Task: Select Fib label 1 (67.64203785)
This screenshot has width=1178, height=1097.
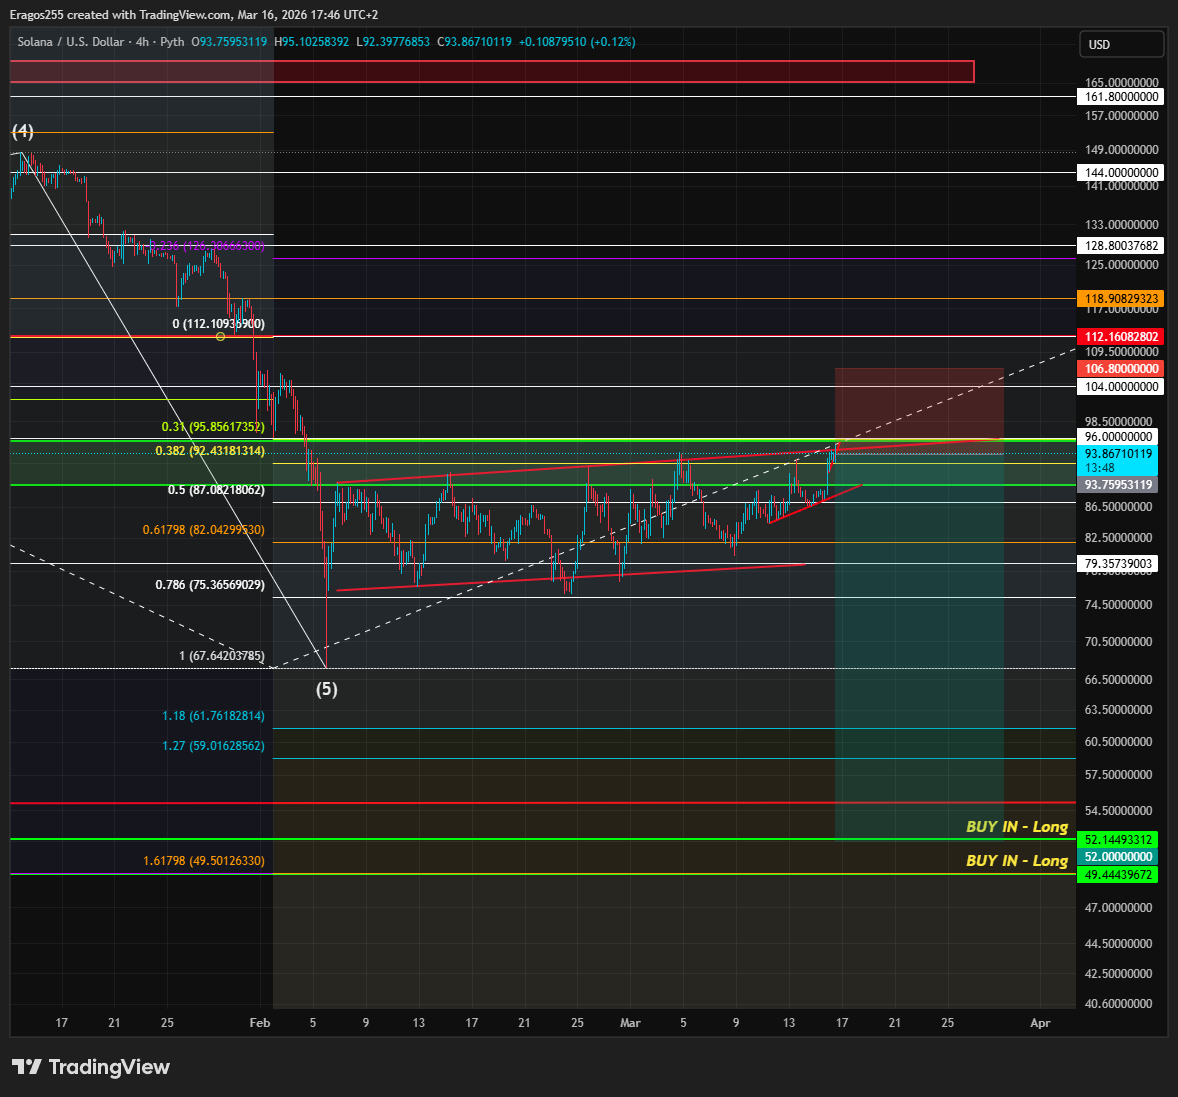Action: (222, 656)
